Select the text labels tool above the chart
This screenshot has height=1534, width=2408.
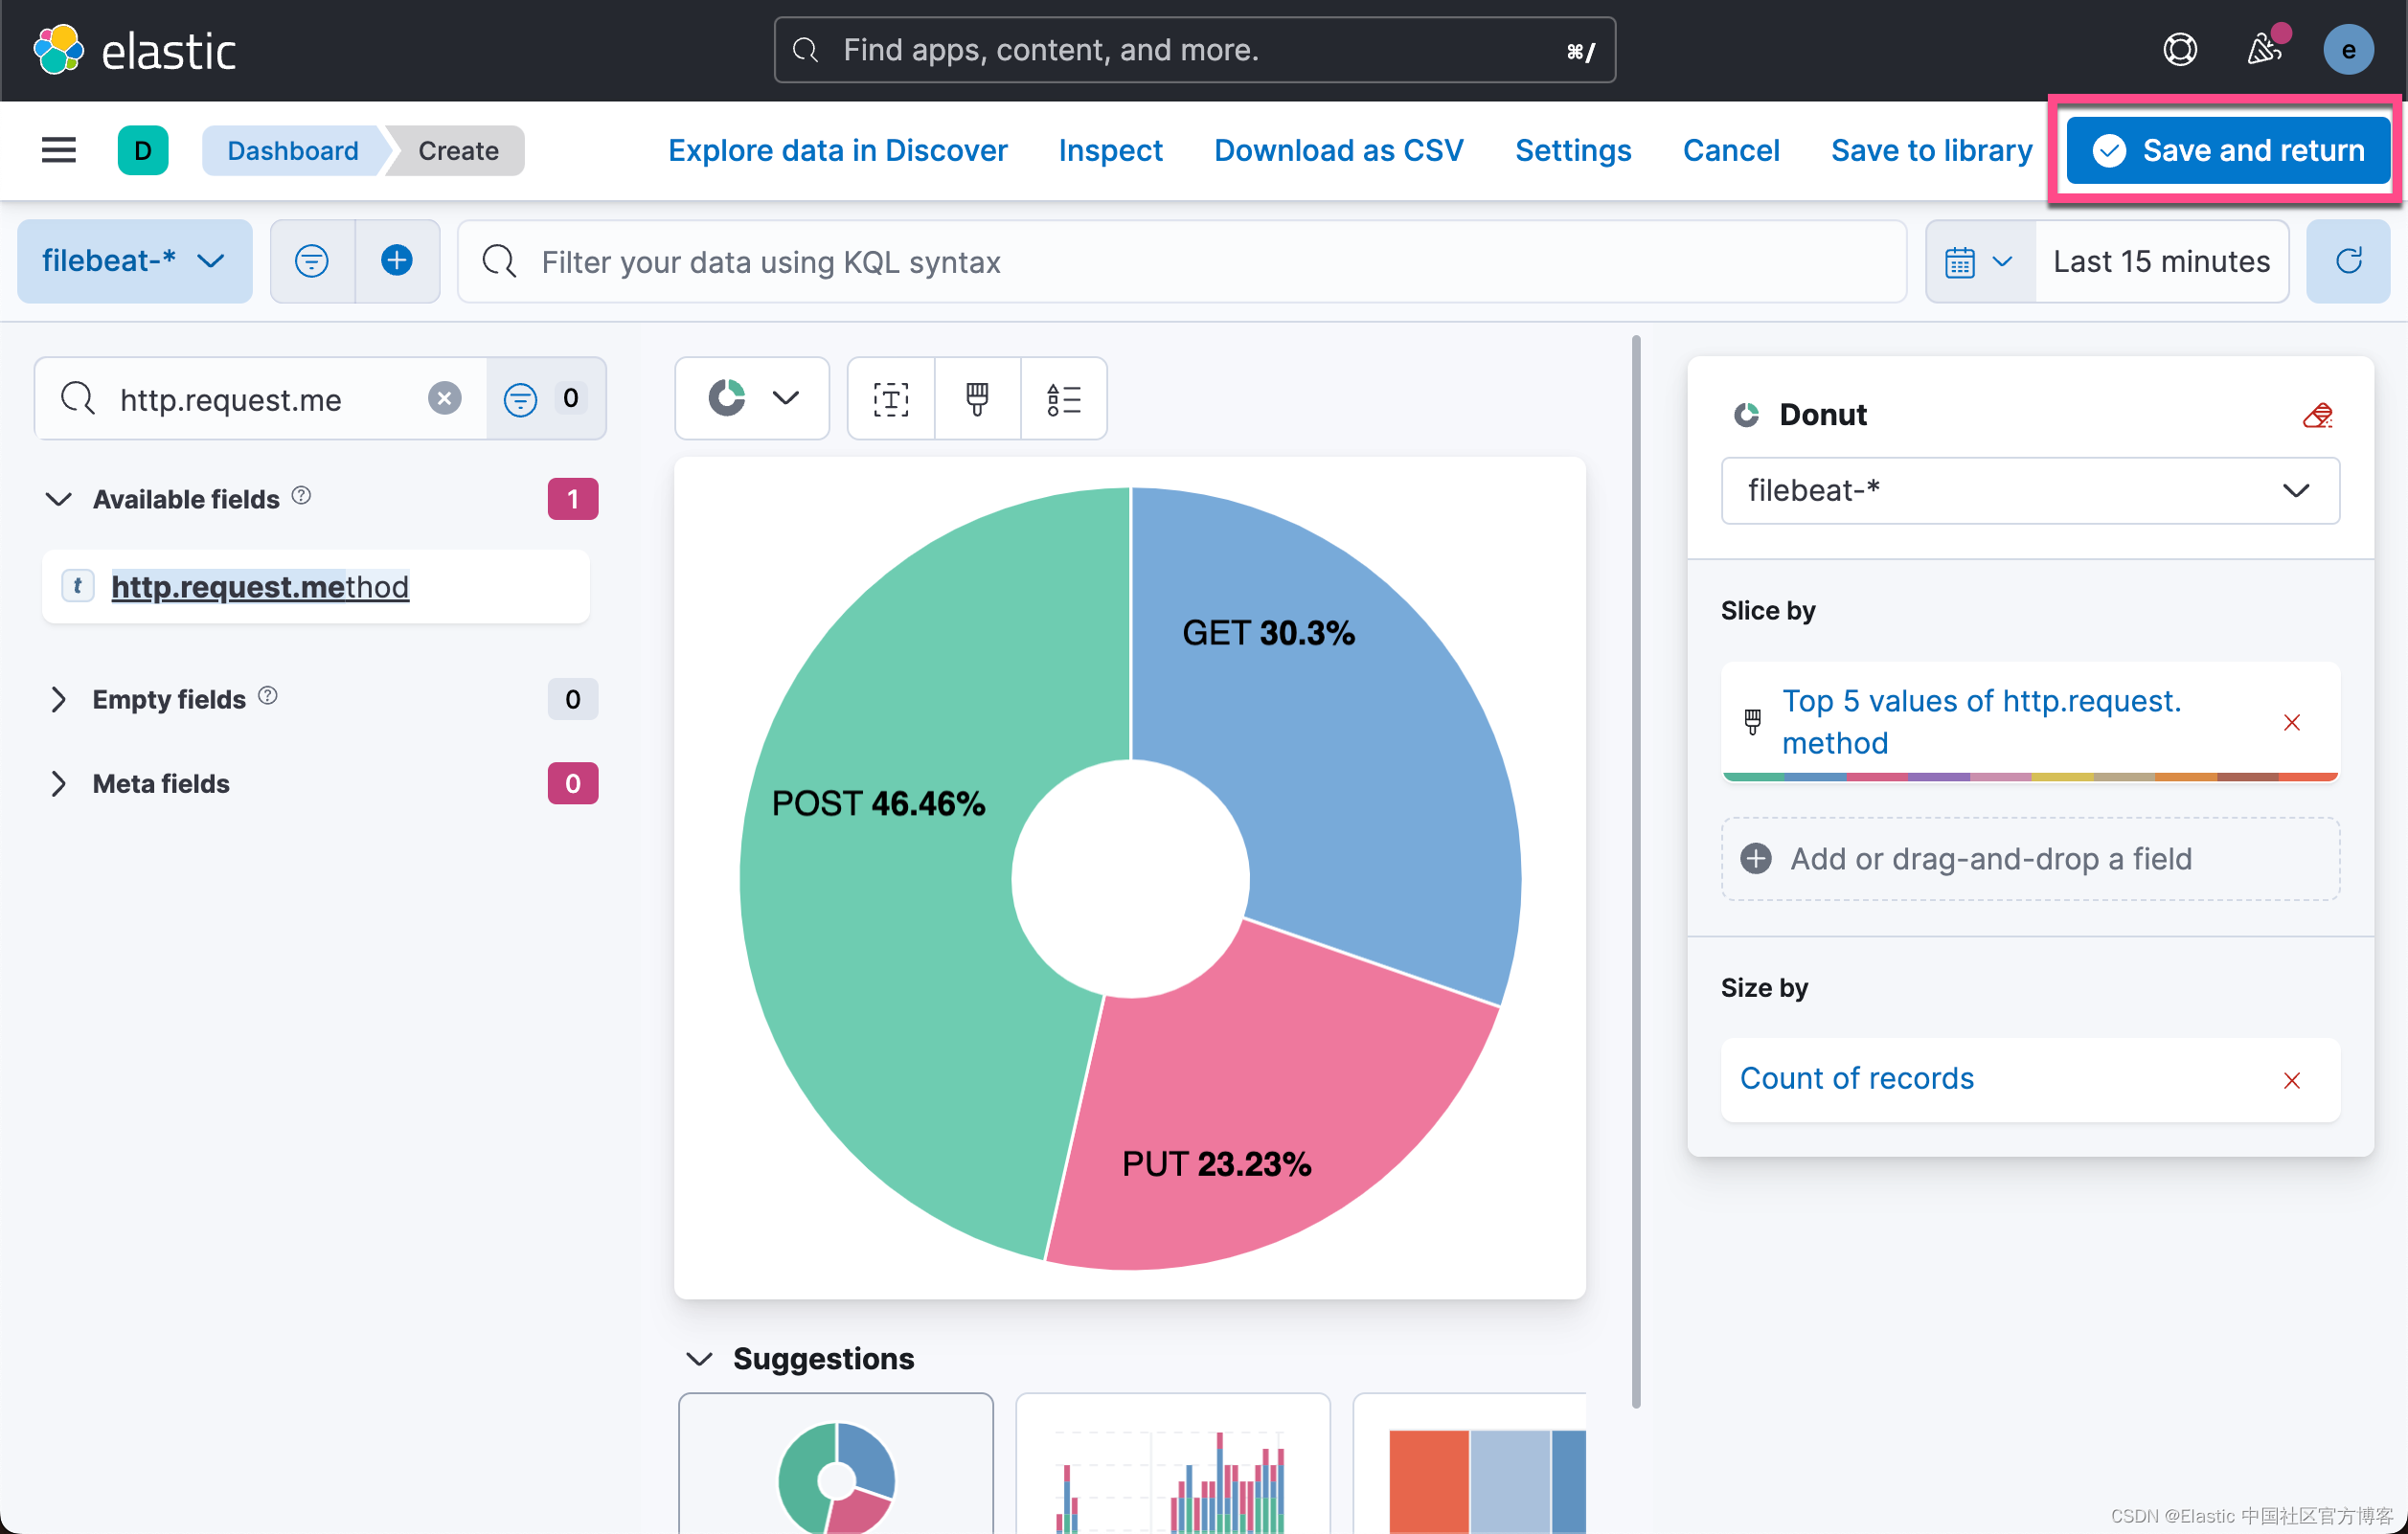coord(889,398)
